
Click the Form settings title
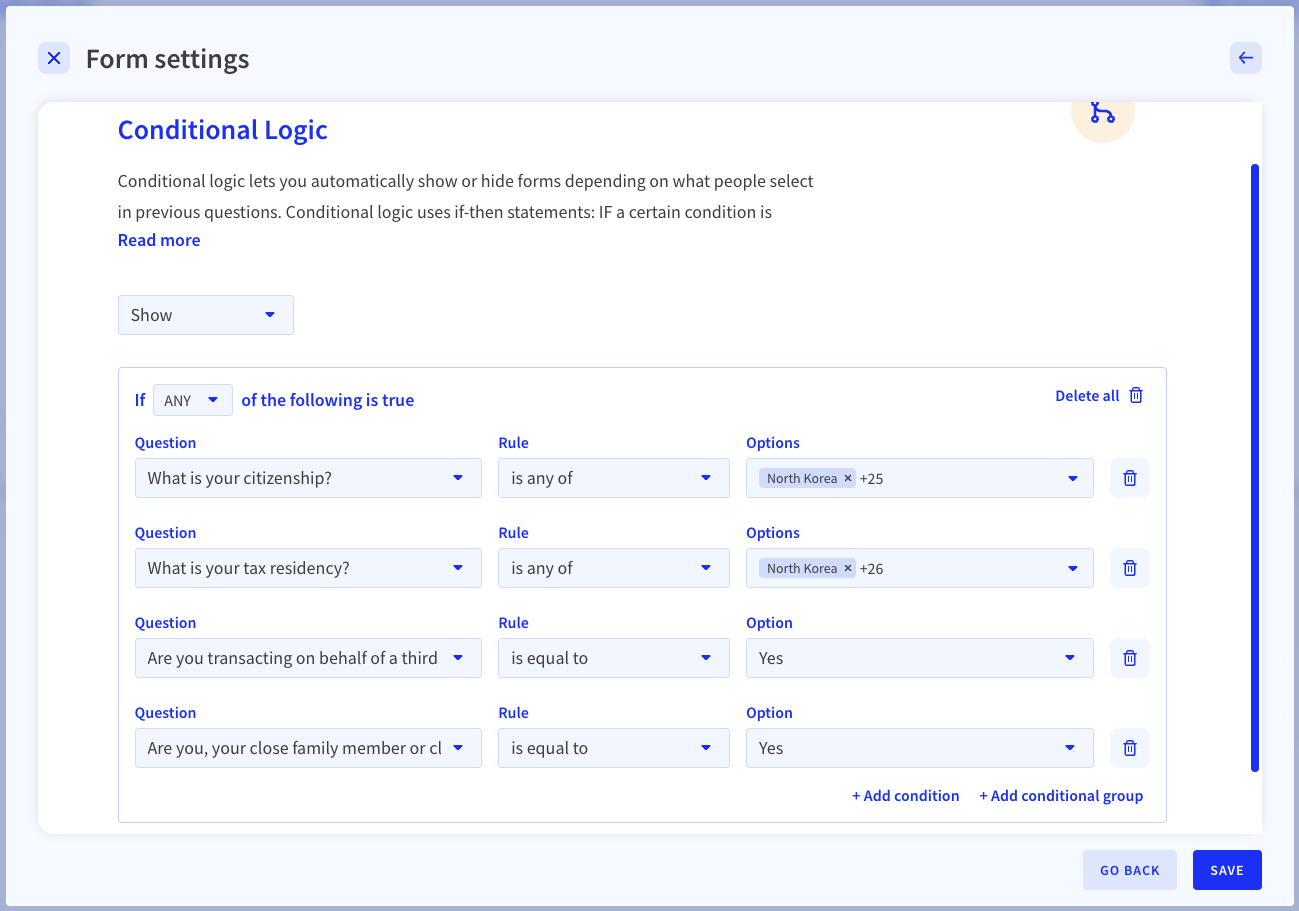point(168,59)
